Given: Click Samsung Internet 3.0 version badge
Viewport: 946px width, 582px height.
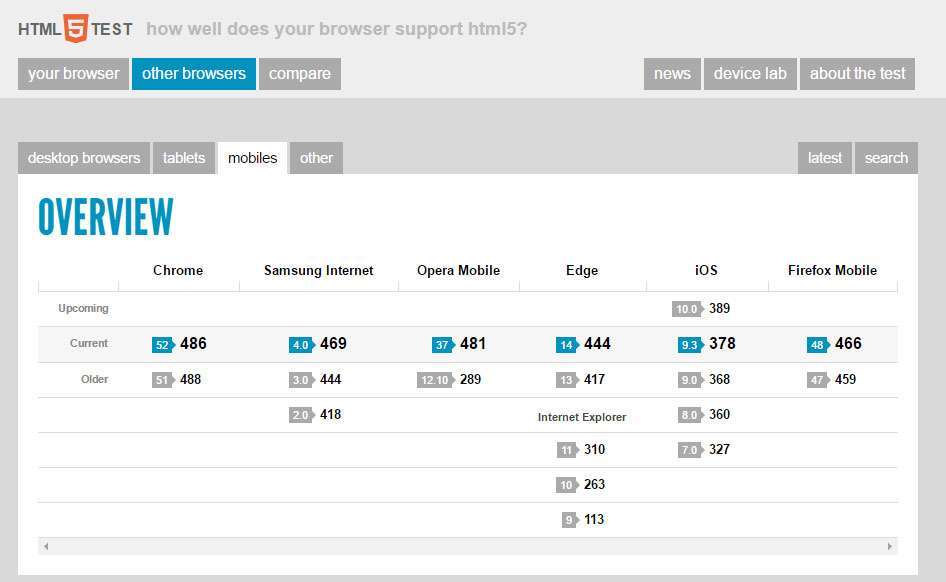Looking at the screenshot, I should pos(302,380).
